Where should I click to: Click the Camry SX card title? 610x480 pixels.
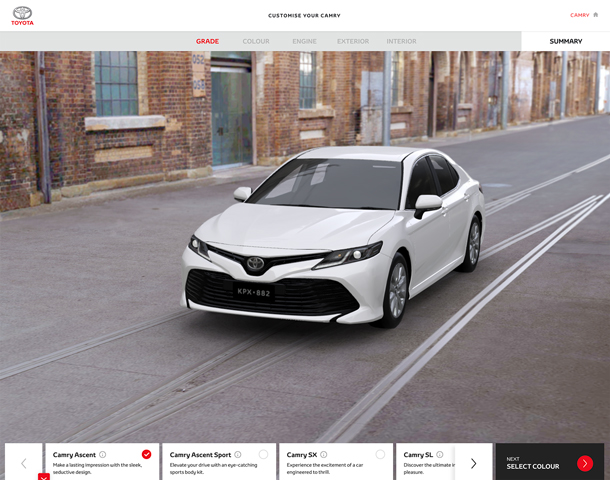click(x=302, y=455)
